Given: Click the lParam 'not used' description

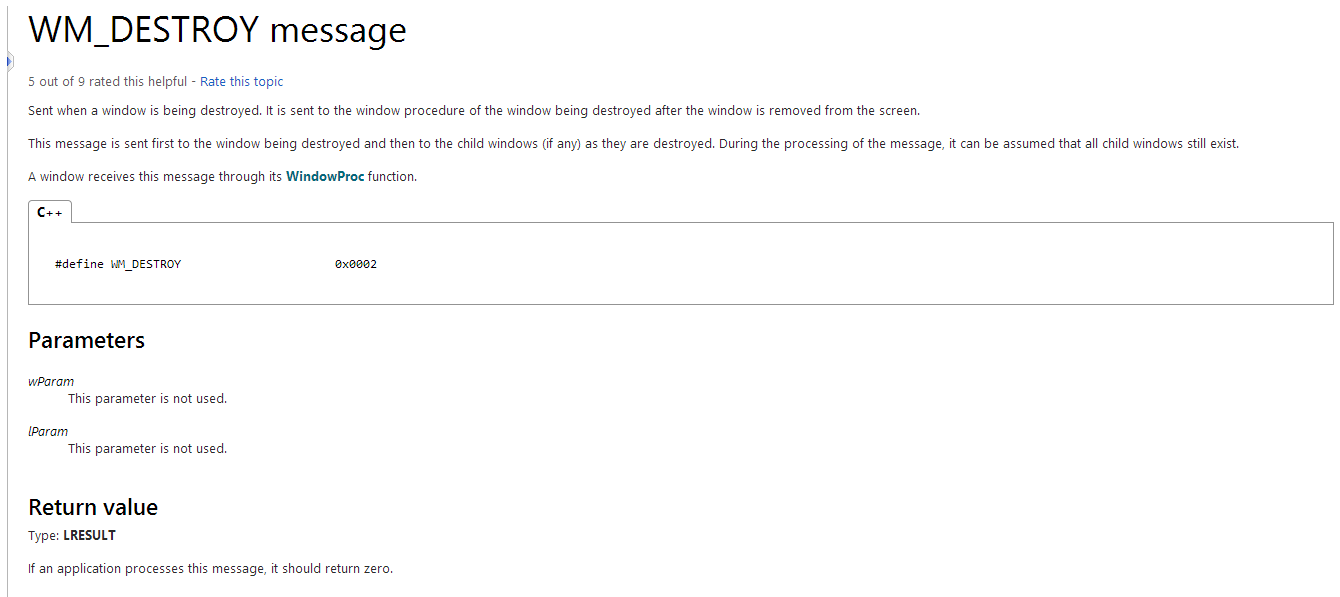Looking at the screenshot, I should 147,448.
